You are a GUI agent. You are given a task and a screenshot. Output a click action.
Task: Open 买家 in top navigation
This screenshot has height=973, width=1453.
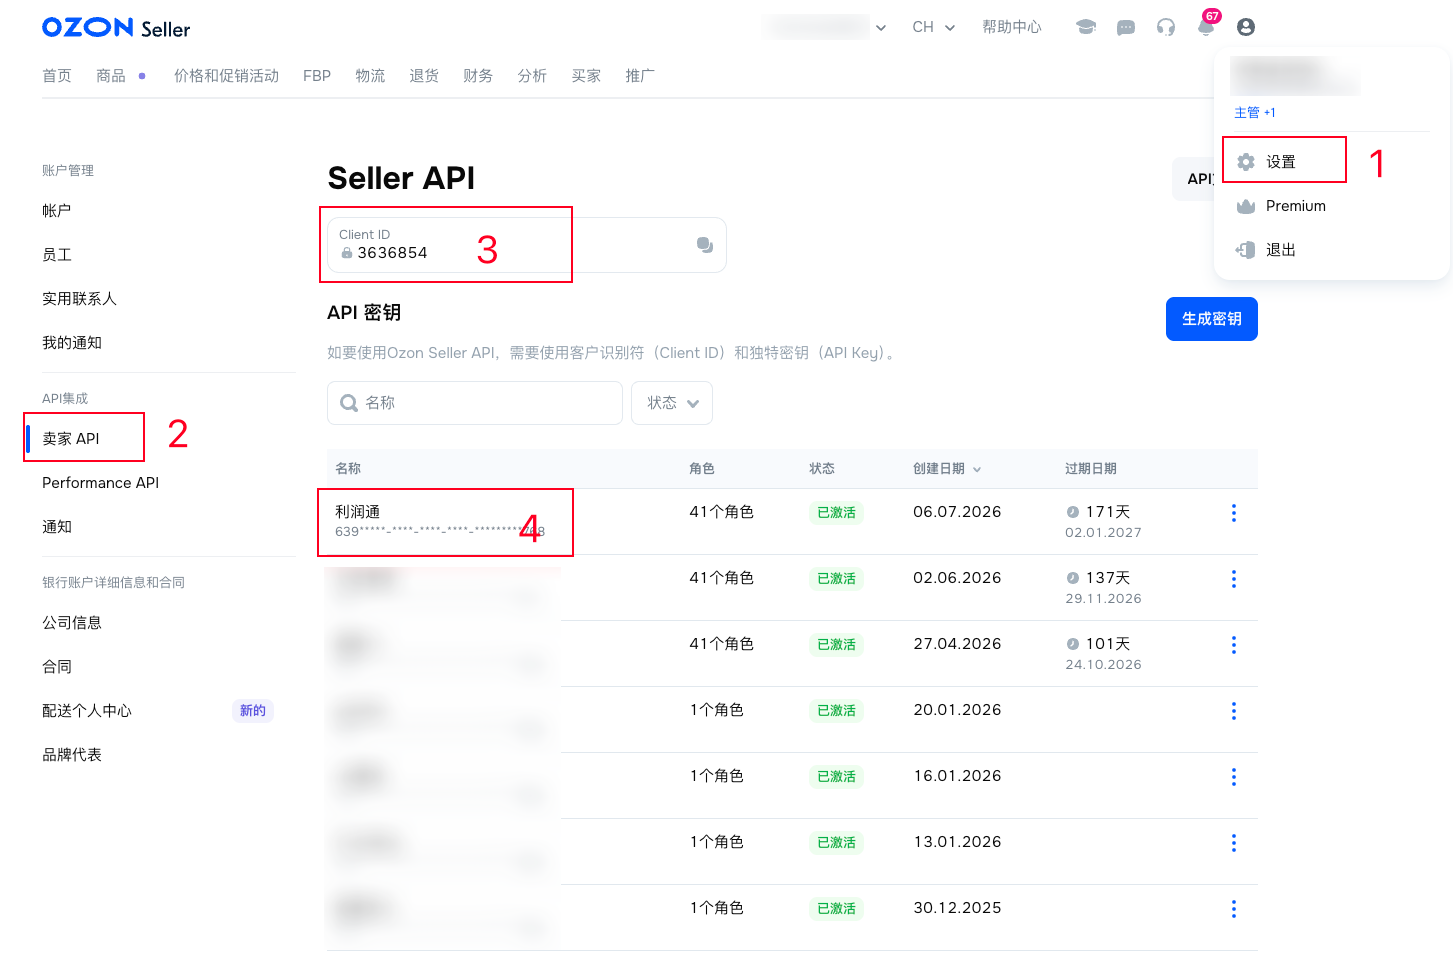coord(586,76)
